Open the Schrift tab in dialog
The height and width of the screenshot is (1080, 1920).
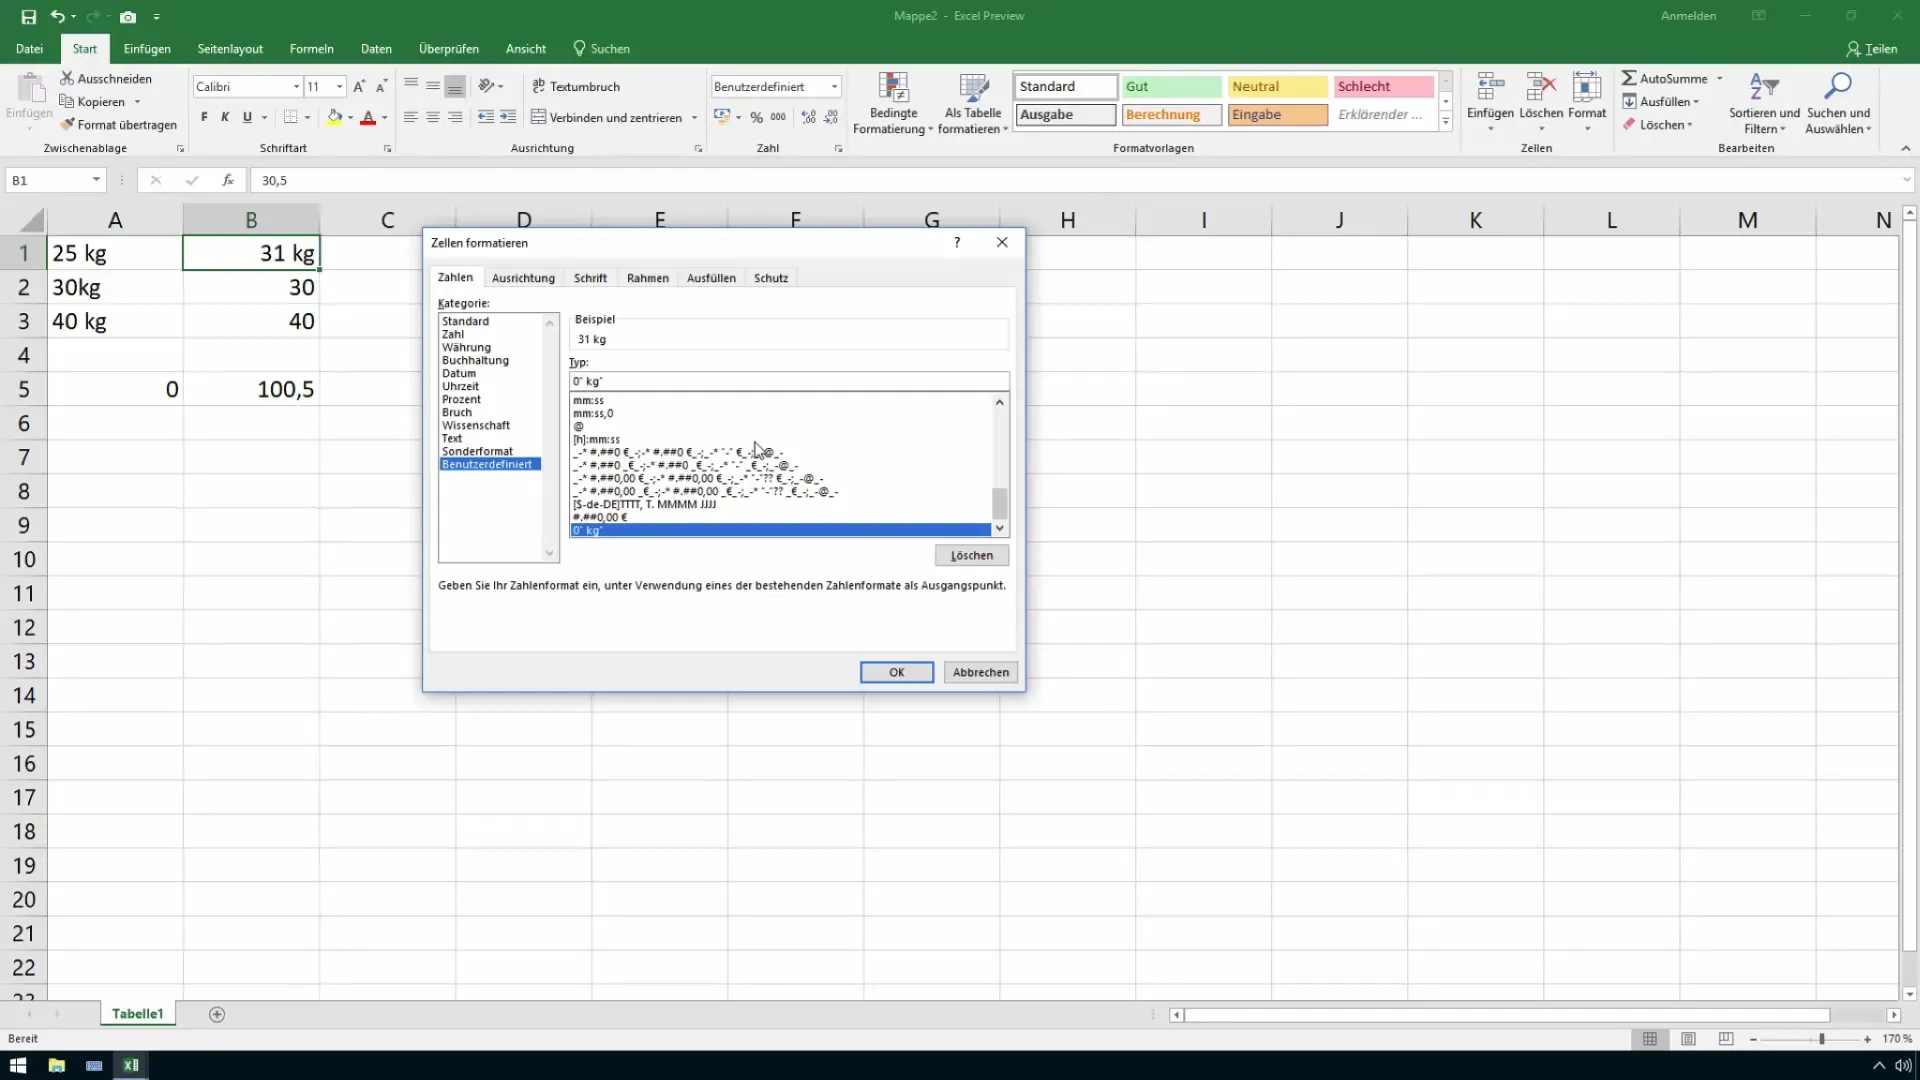click(x=590, y=278)
